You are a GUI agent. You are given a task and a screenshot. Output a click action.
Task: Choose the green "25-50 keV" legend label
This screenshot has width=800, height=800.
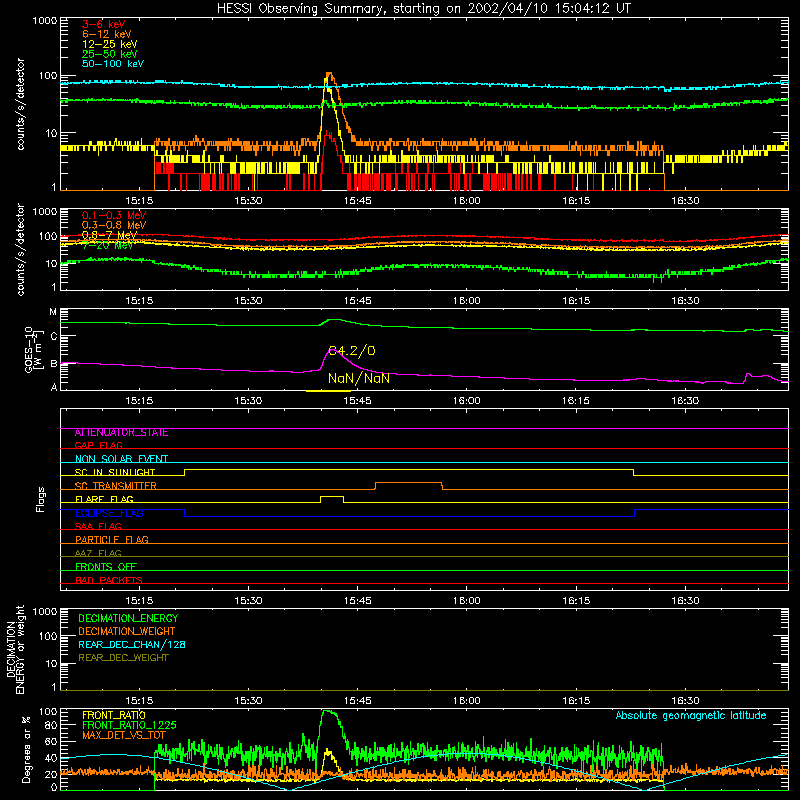pyautogui.click(x=109, y=54)
